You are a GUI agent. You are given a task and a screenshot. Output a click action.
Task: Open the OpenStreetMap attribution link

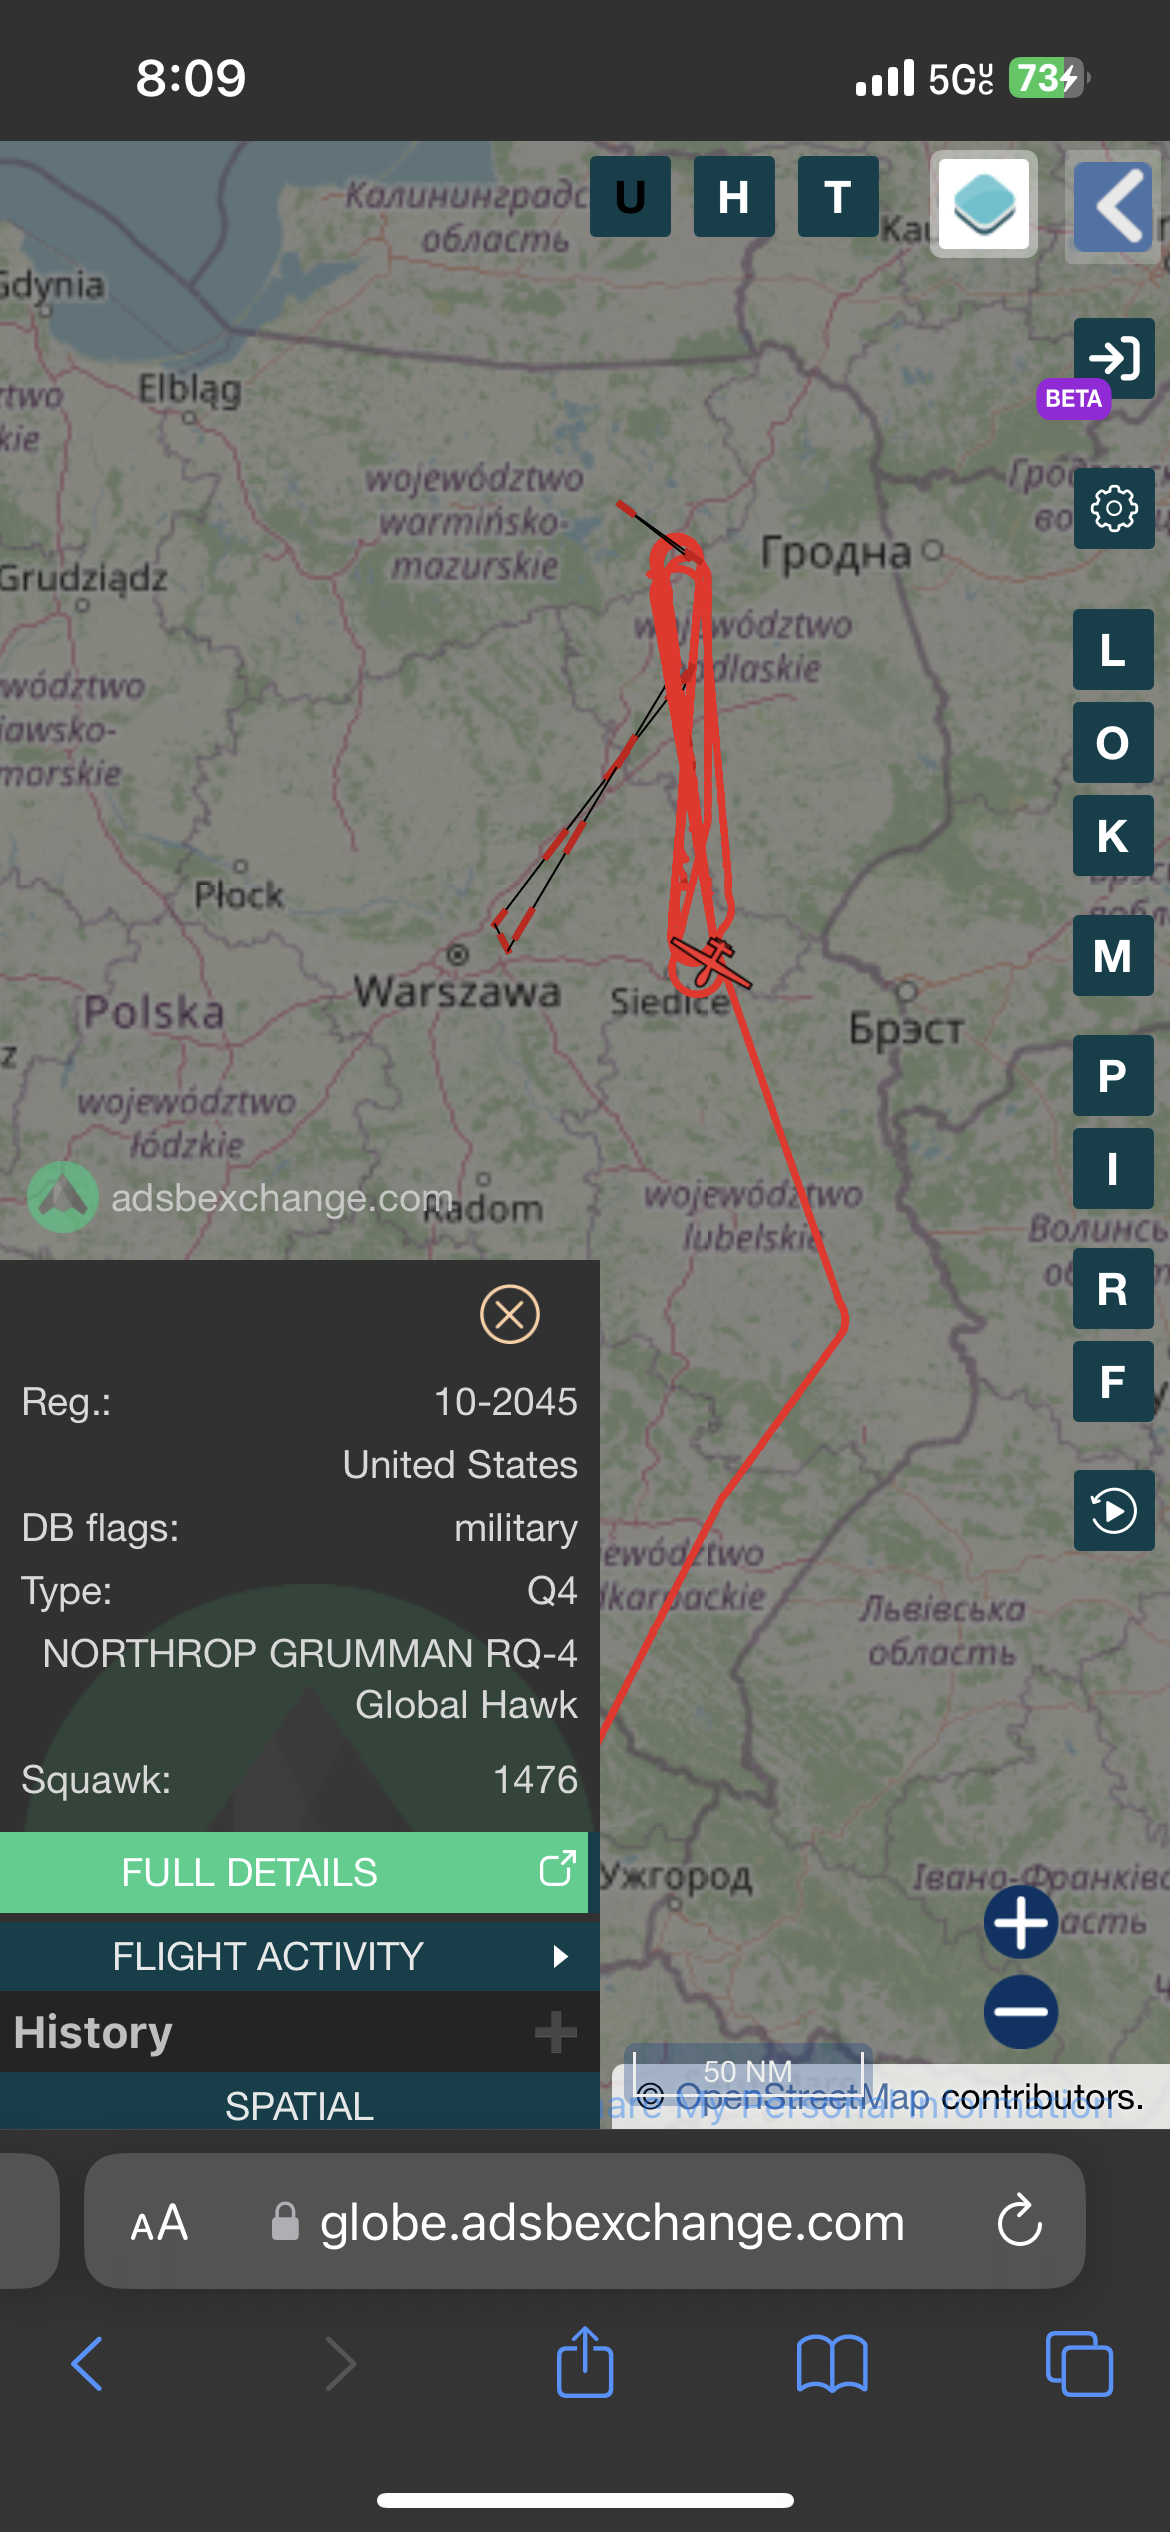click(802, 2096)
